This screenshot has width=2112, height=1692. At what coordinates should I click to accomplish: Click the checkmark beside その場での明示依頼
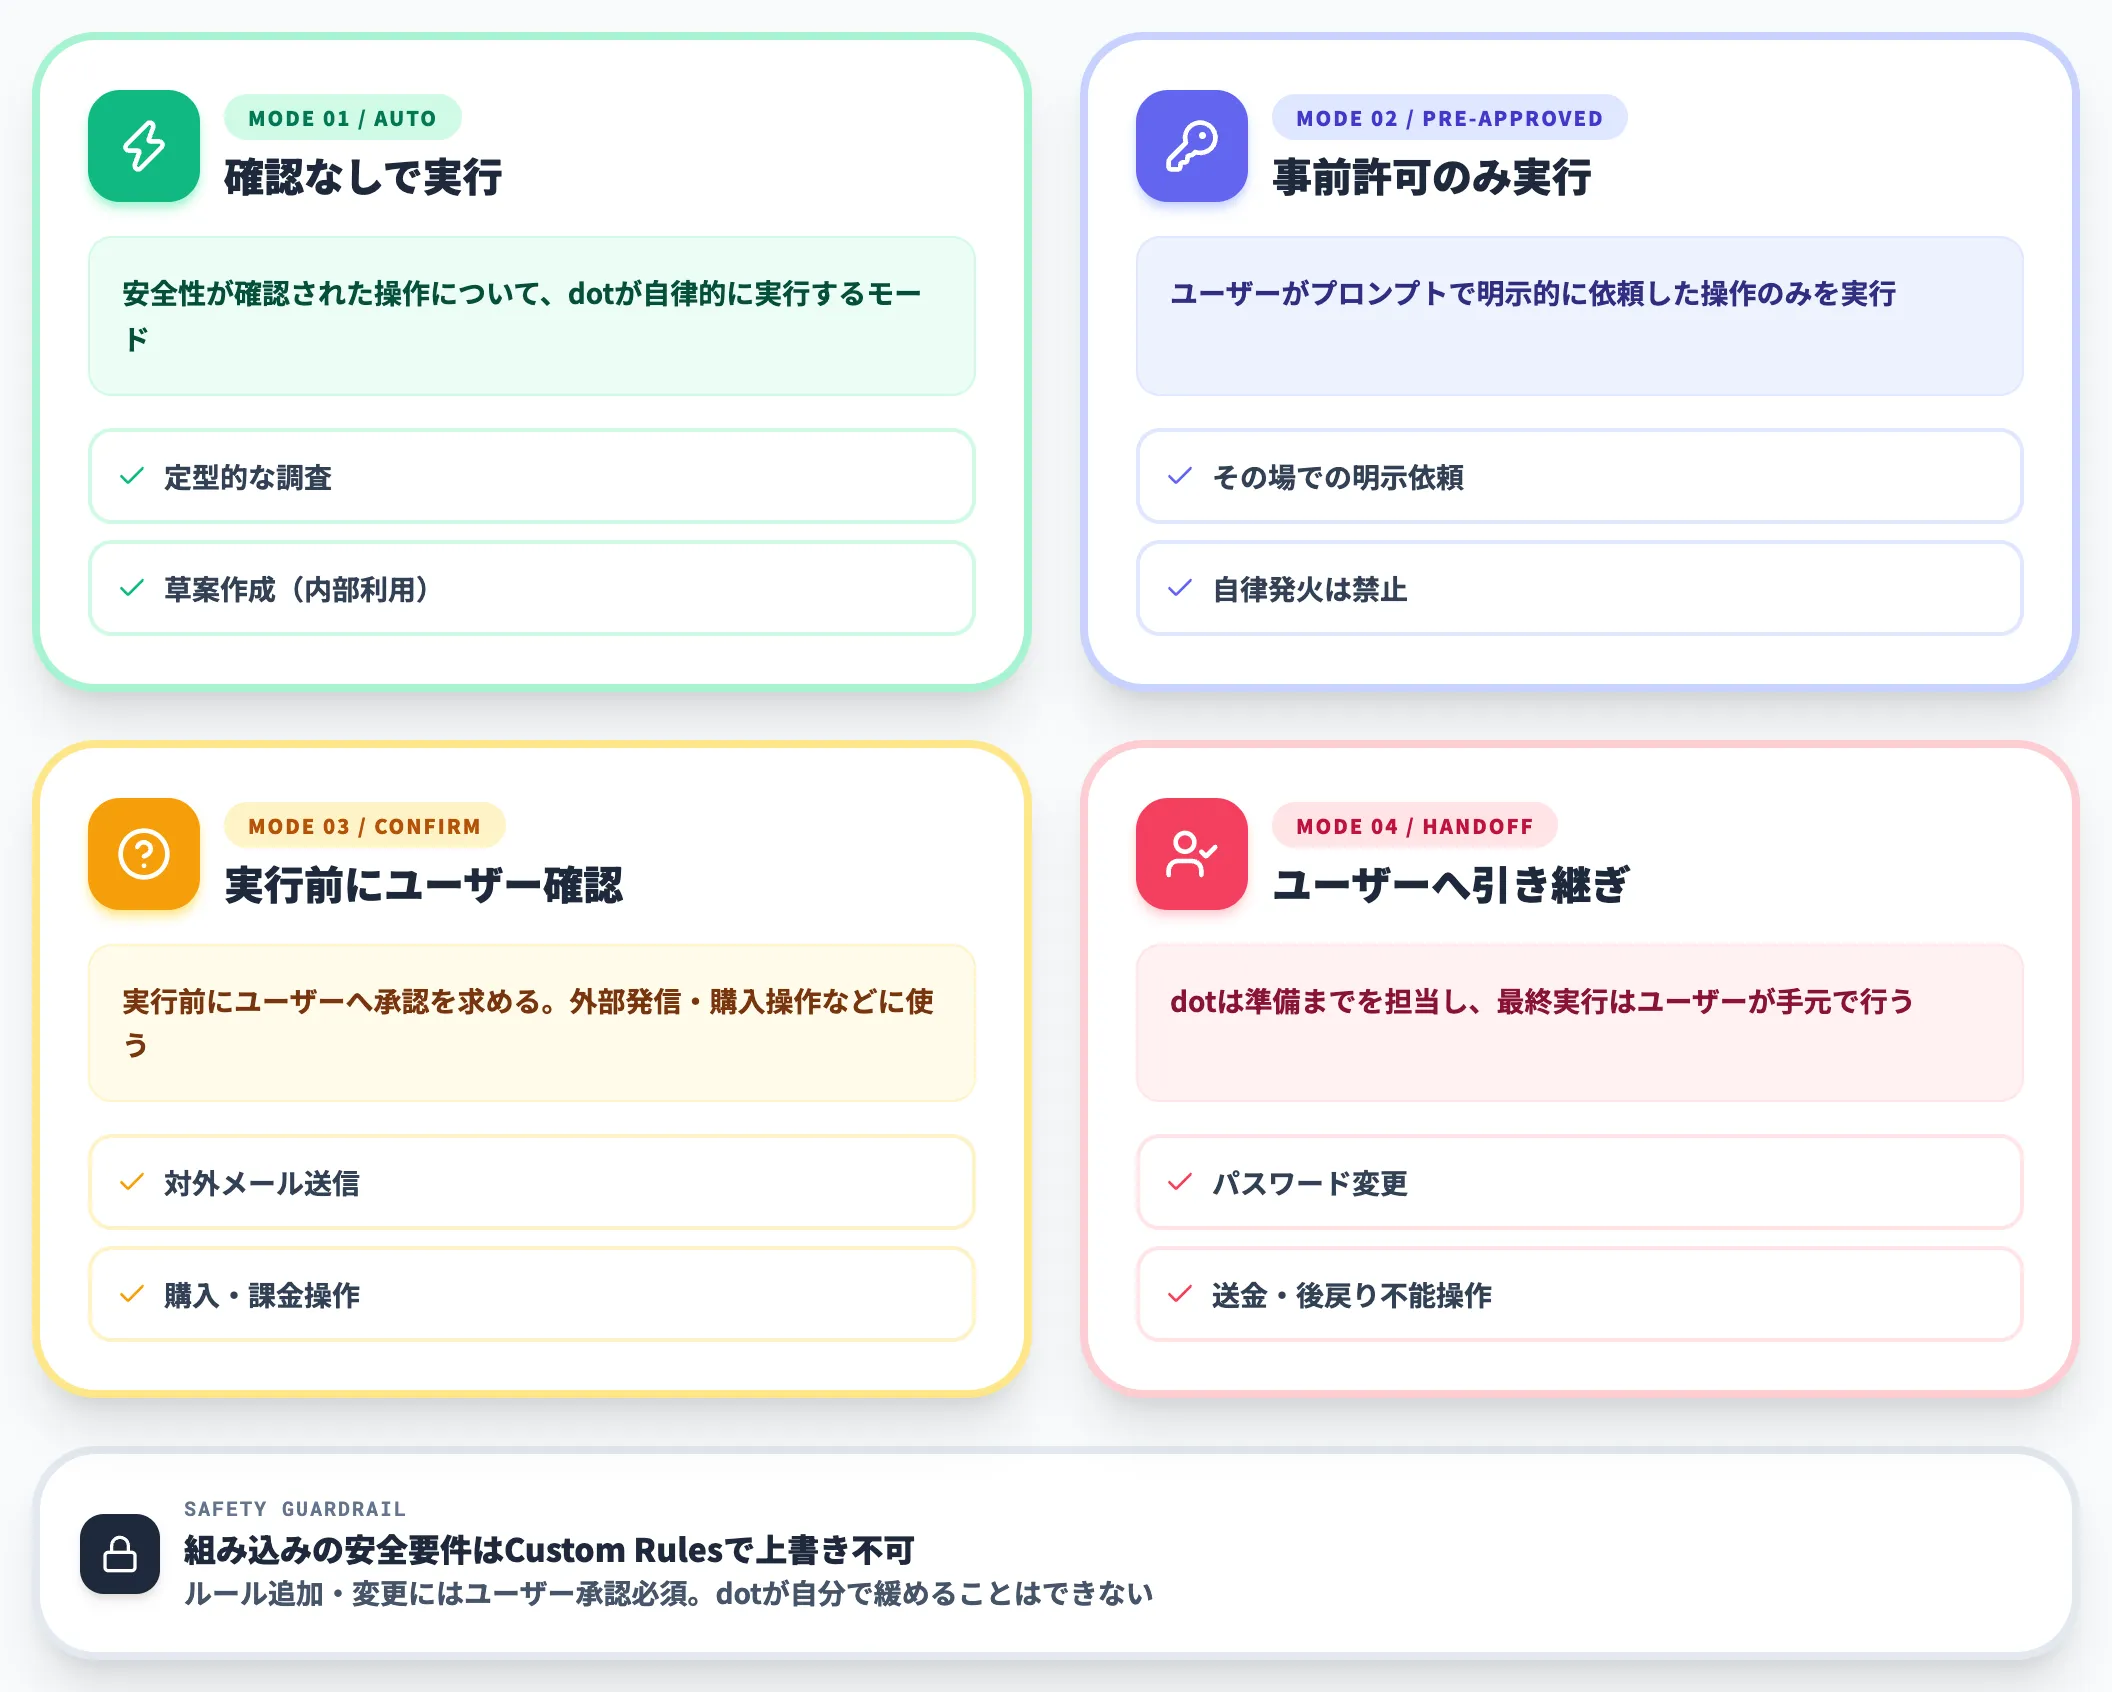click(x=1180, y=476)
